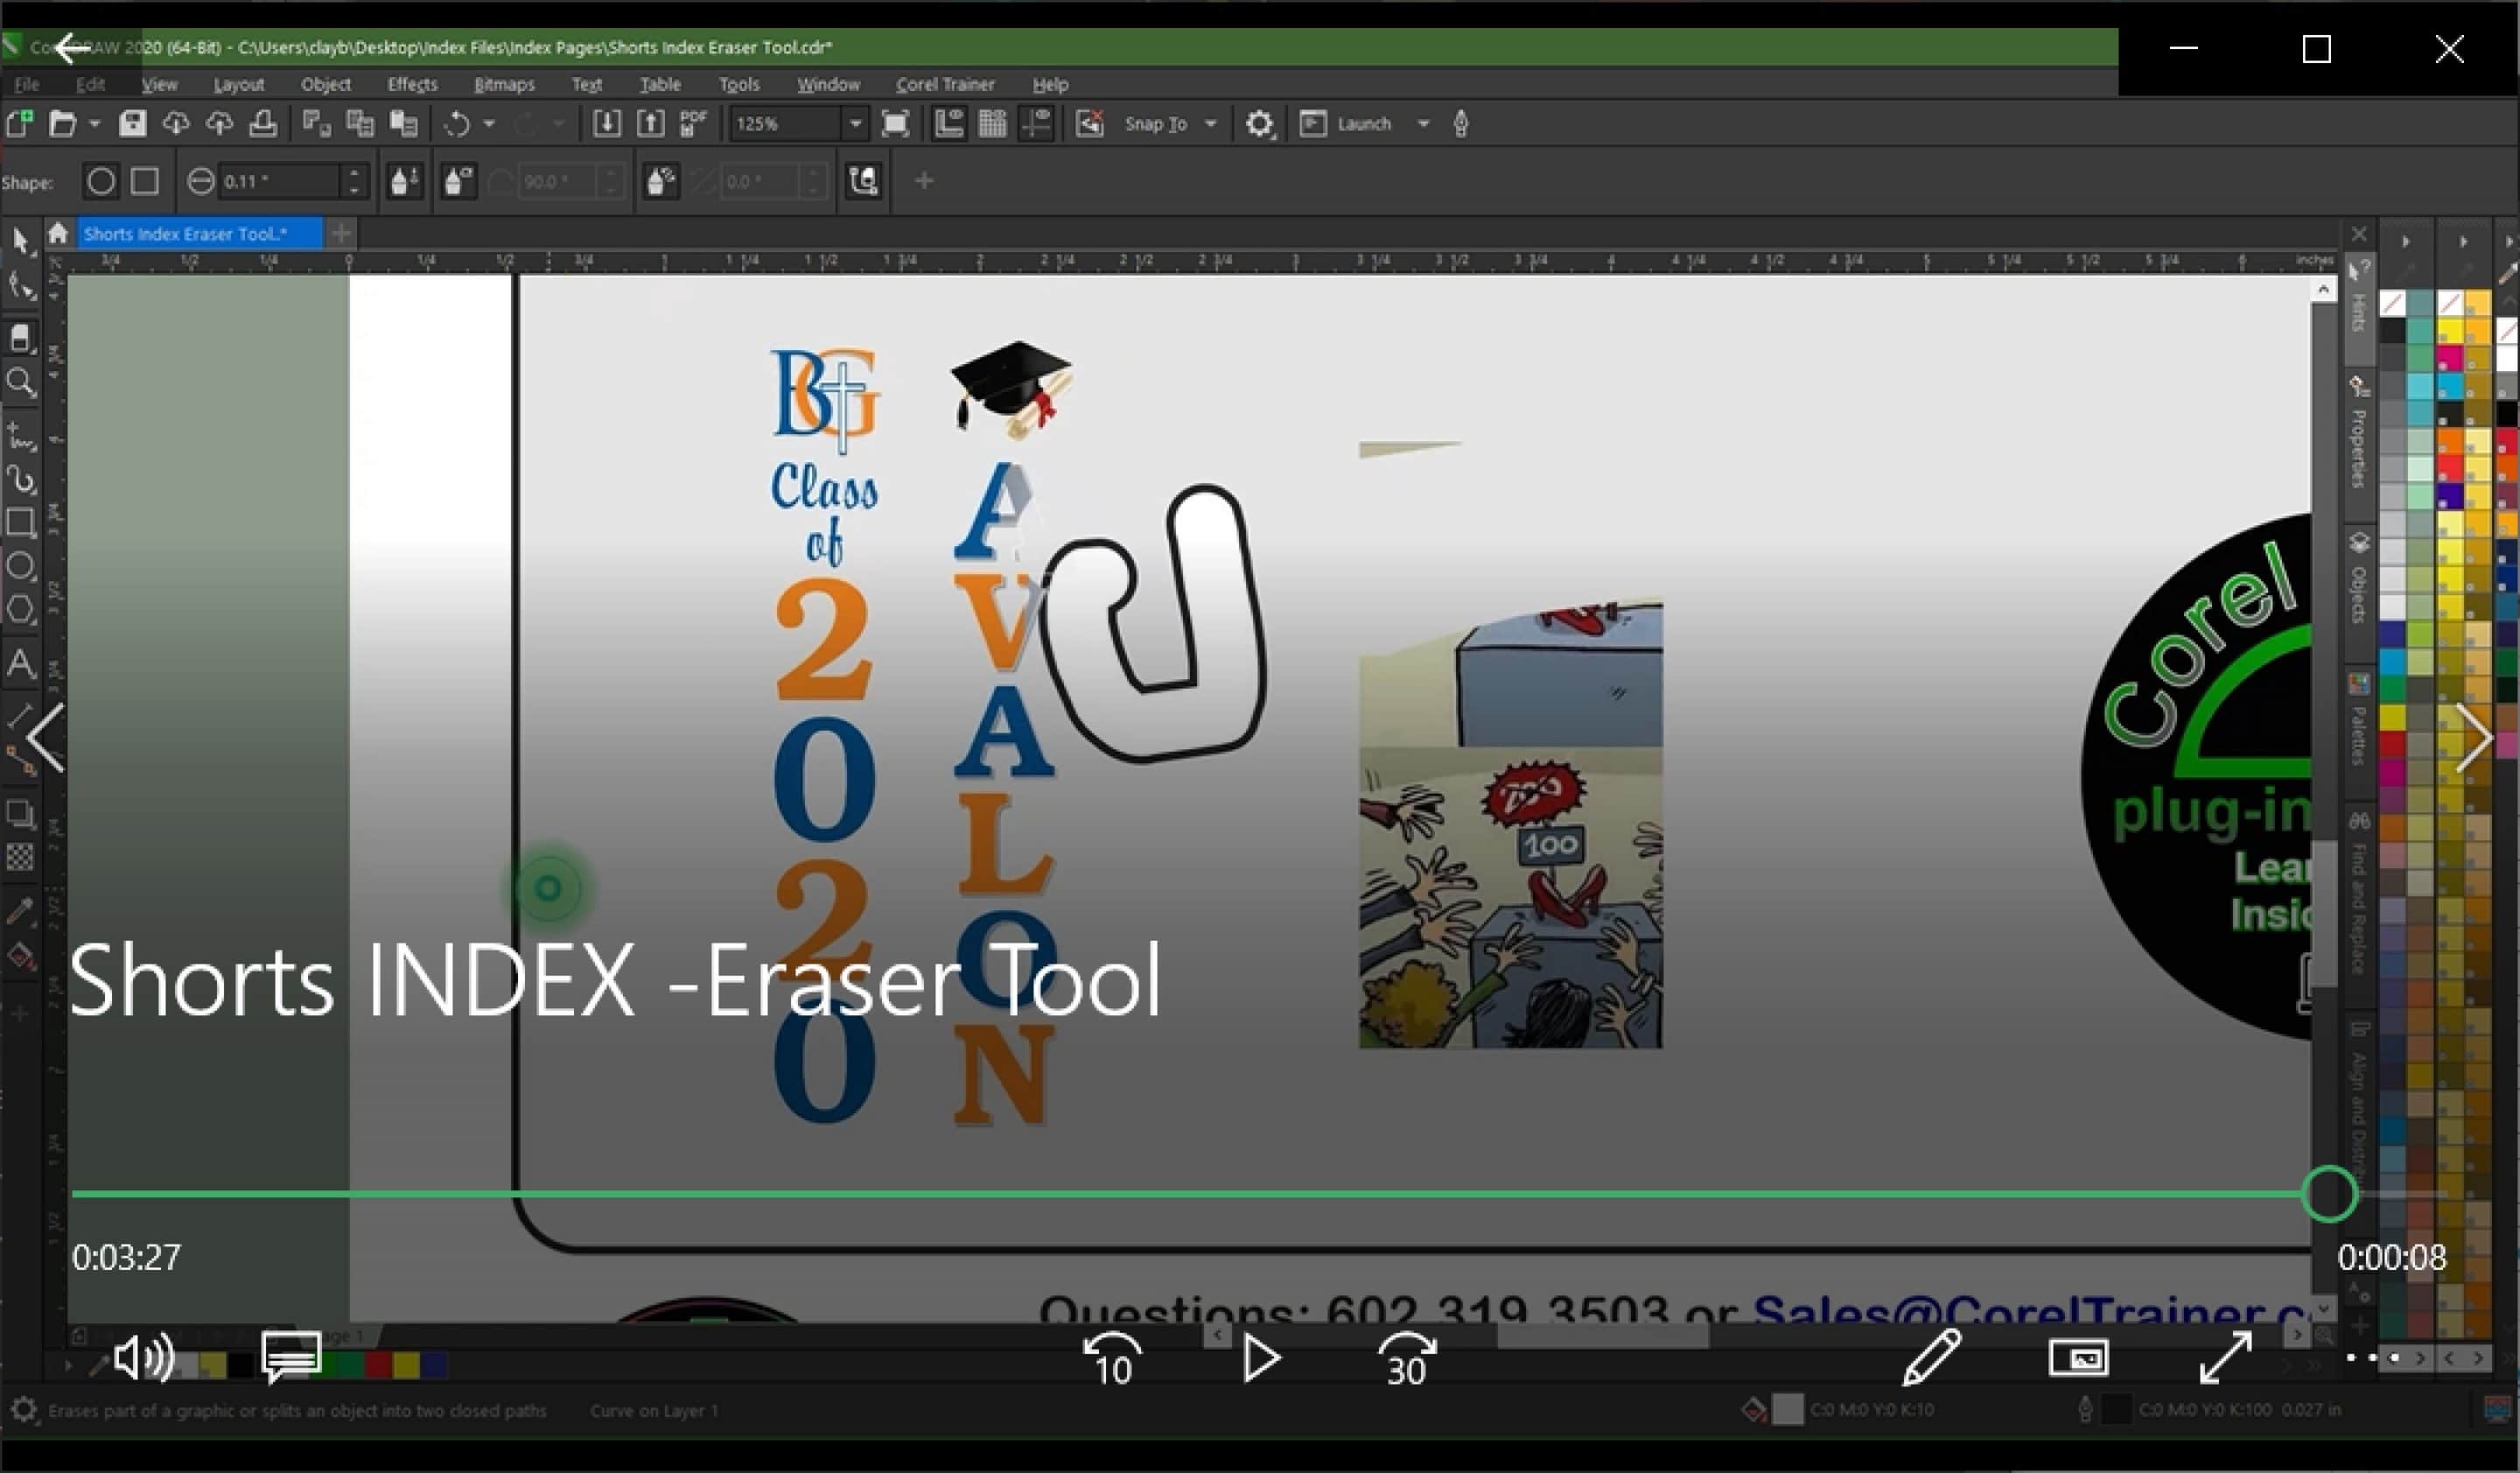Go back with the video player arrow
Viewport: 2520px width, 1473px height.
coord(71,47)
